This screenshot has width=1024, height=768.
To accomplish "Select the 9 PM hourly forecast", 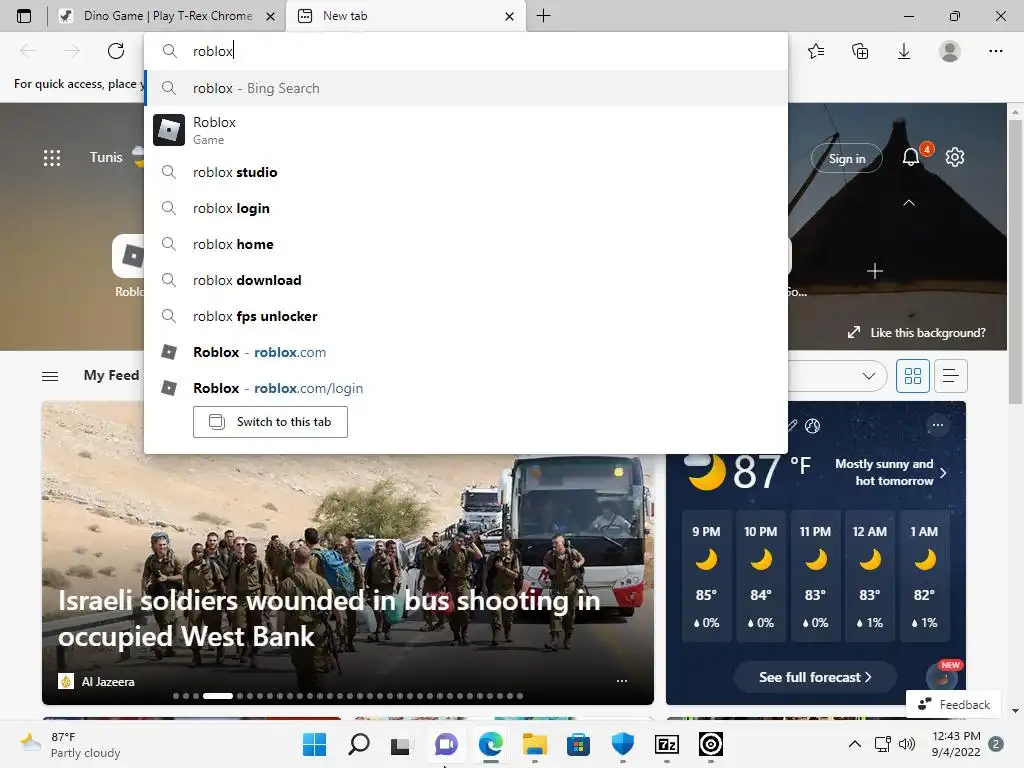I will click(706, 577).
